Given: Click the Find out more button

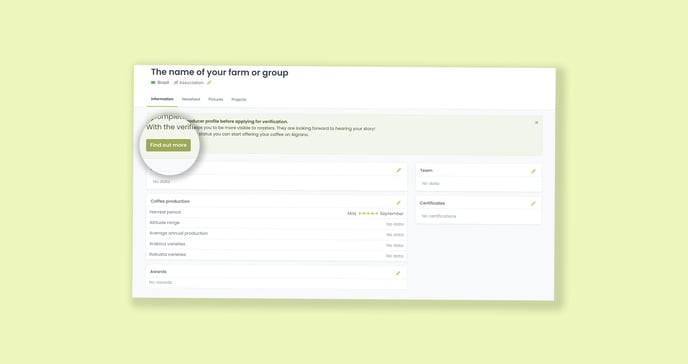Looking at the screenshot, I should pyautogui.click(x=168, y=145).
